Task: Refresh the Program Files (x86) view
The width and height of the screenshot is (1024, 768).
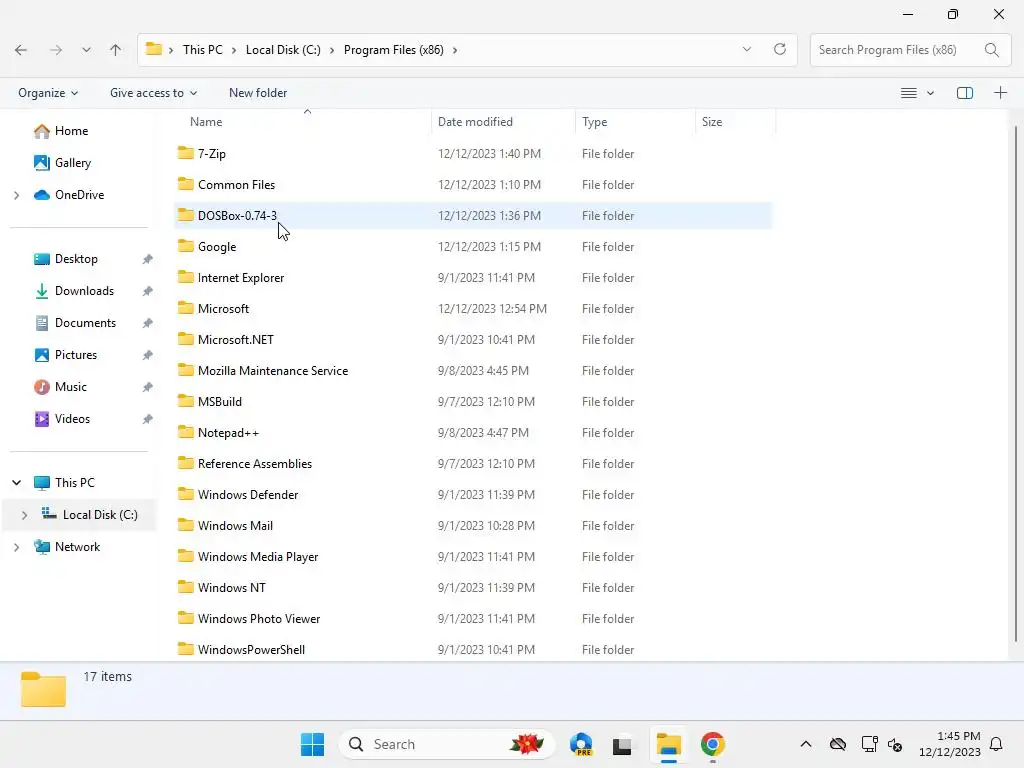Action: point(780,50)
